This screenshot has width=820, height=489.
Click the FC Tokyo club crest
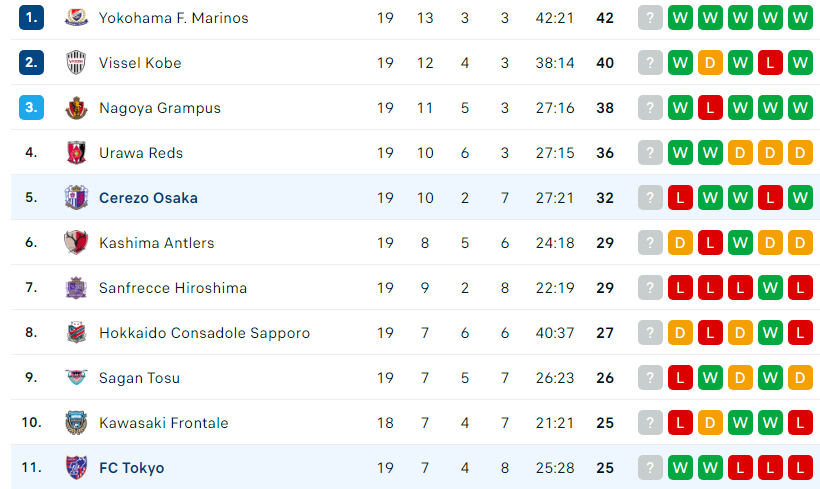coord(76,468)
